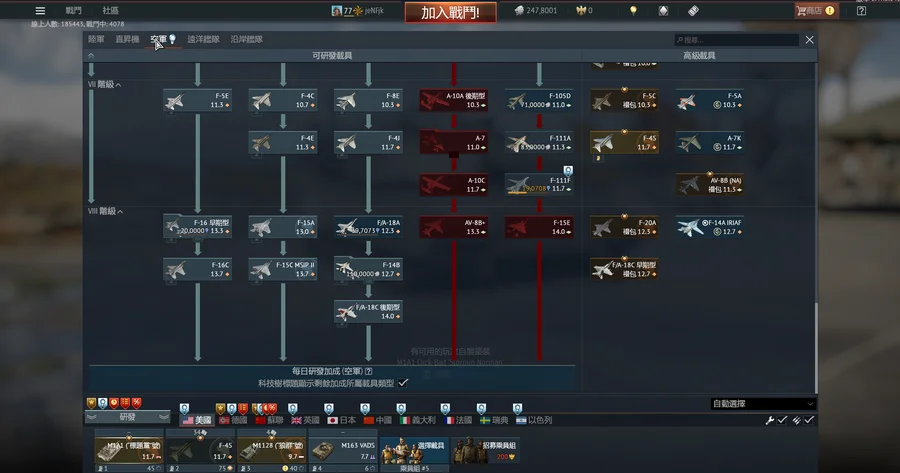Select the F-15A aircraft card
This screenshot has width=900, height=473.
[x=283, y=227]
